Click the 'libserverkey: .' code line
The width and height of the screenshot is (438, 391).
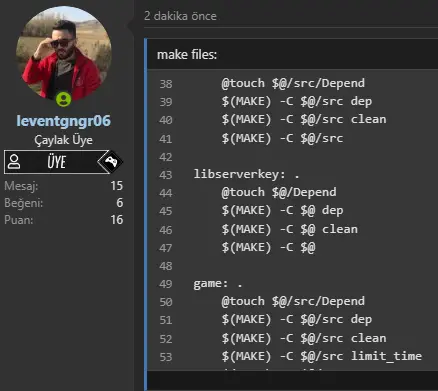(247, 174)
